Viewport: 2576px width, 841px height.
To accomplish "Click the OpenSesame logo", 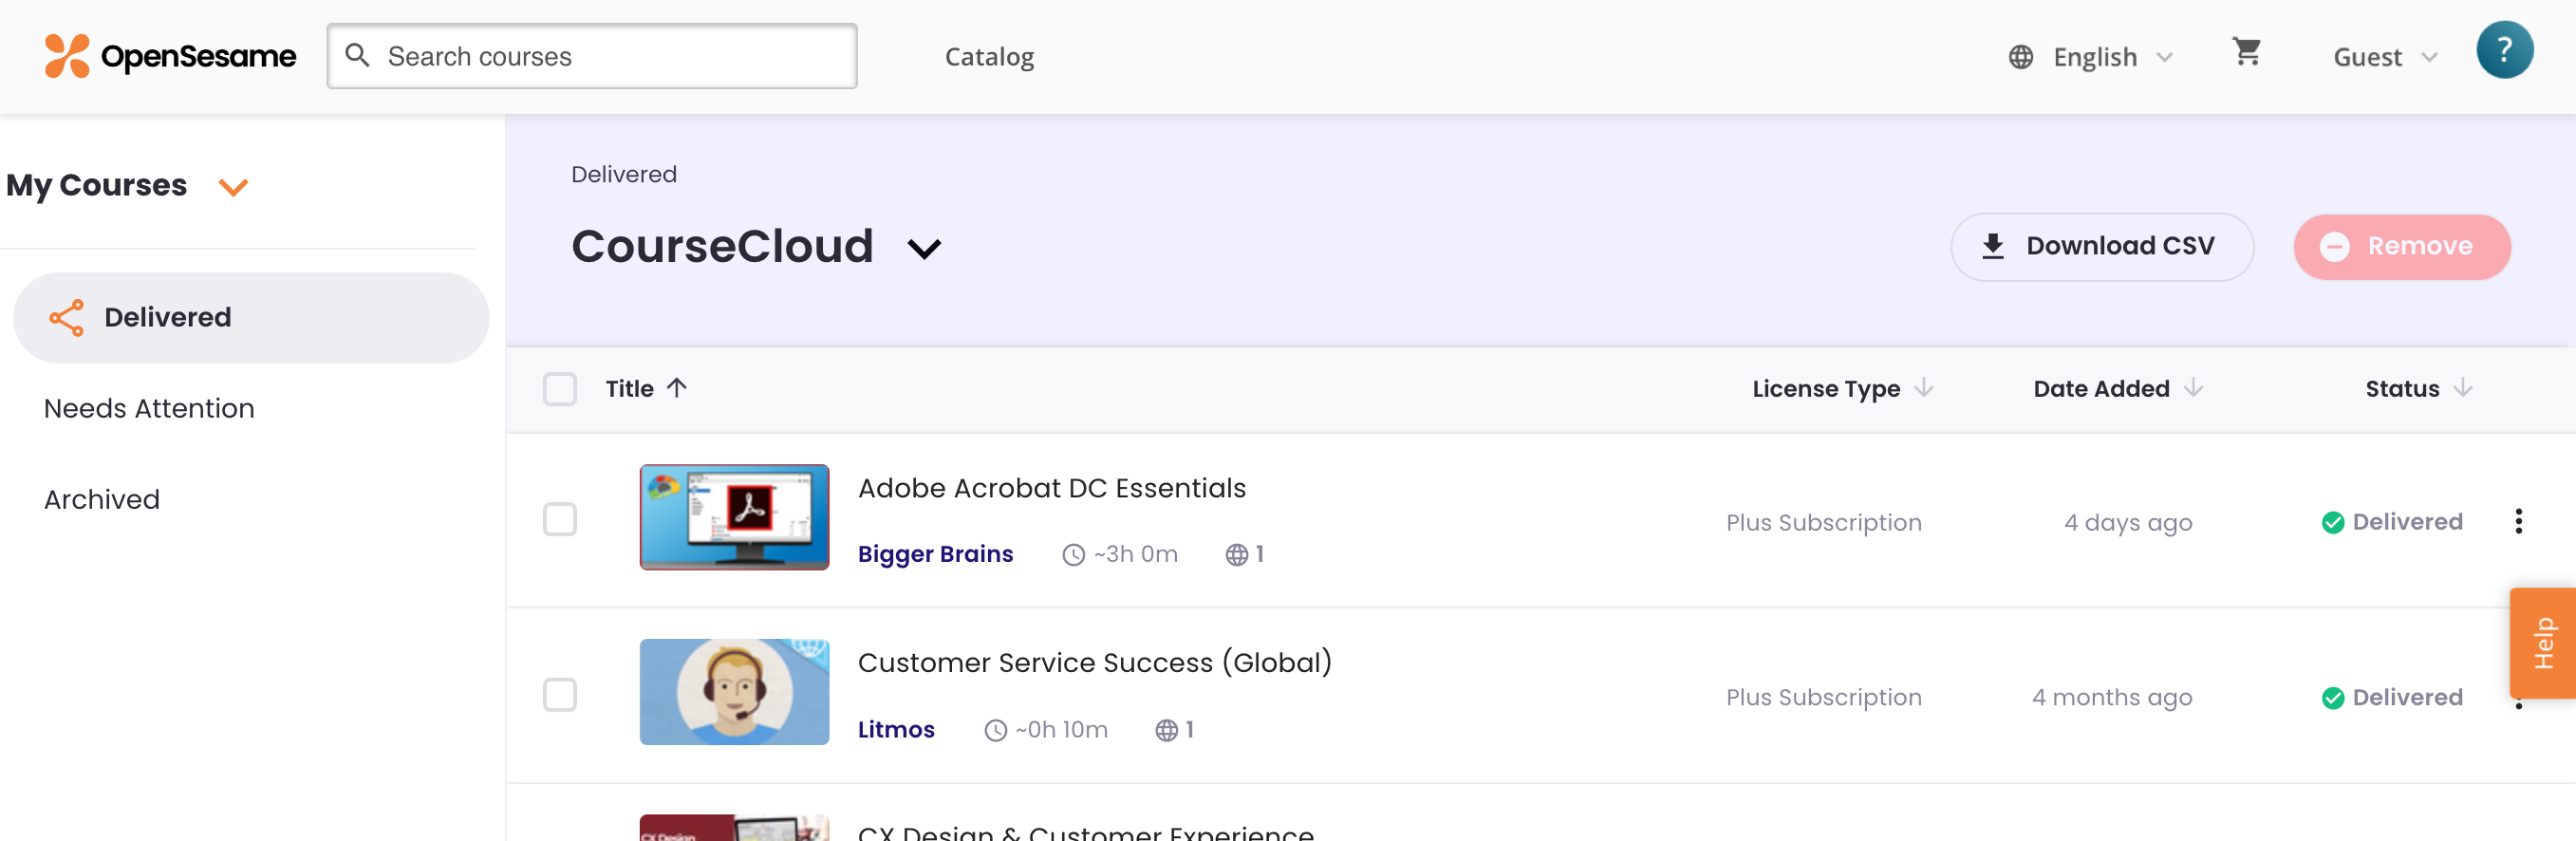I will pos(170,56).
